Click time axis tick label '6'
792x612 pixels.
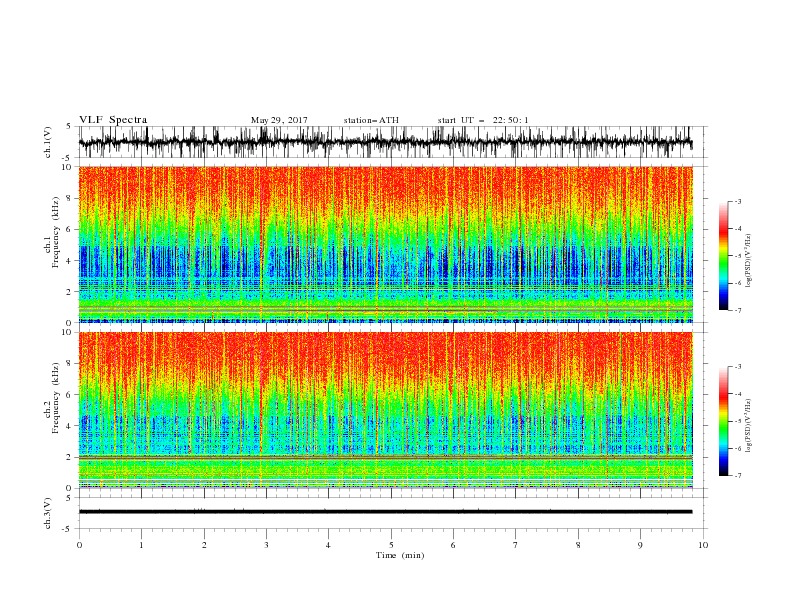tap(453, 545)
